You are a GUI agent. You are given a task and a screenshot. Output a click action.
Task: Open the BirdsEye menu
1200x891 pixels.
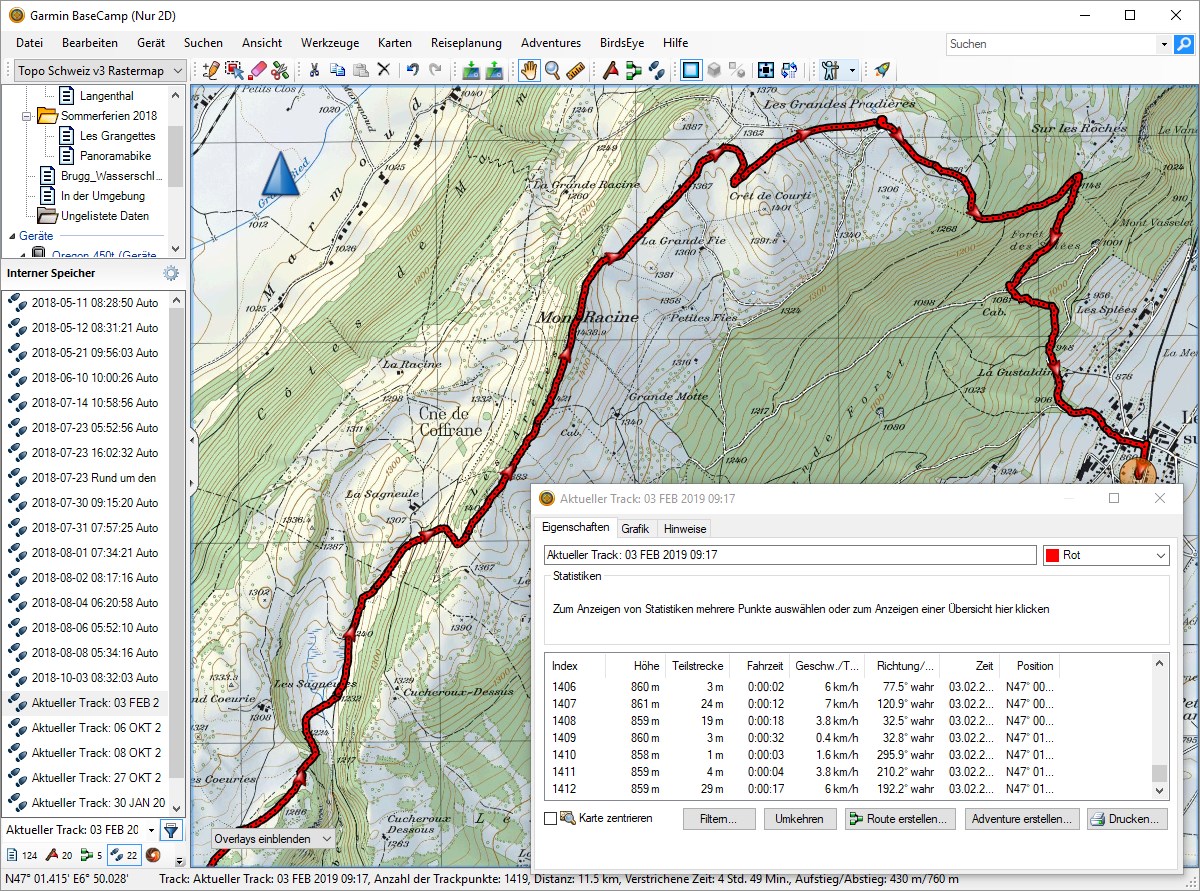(x=622, y=43)
